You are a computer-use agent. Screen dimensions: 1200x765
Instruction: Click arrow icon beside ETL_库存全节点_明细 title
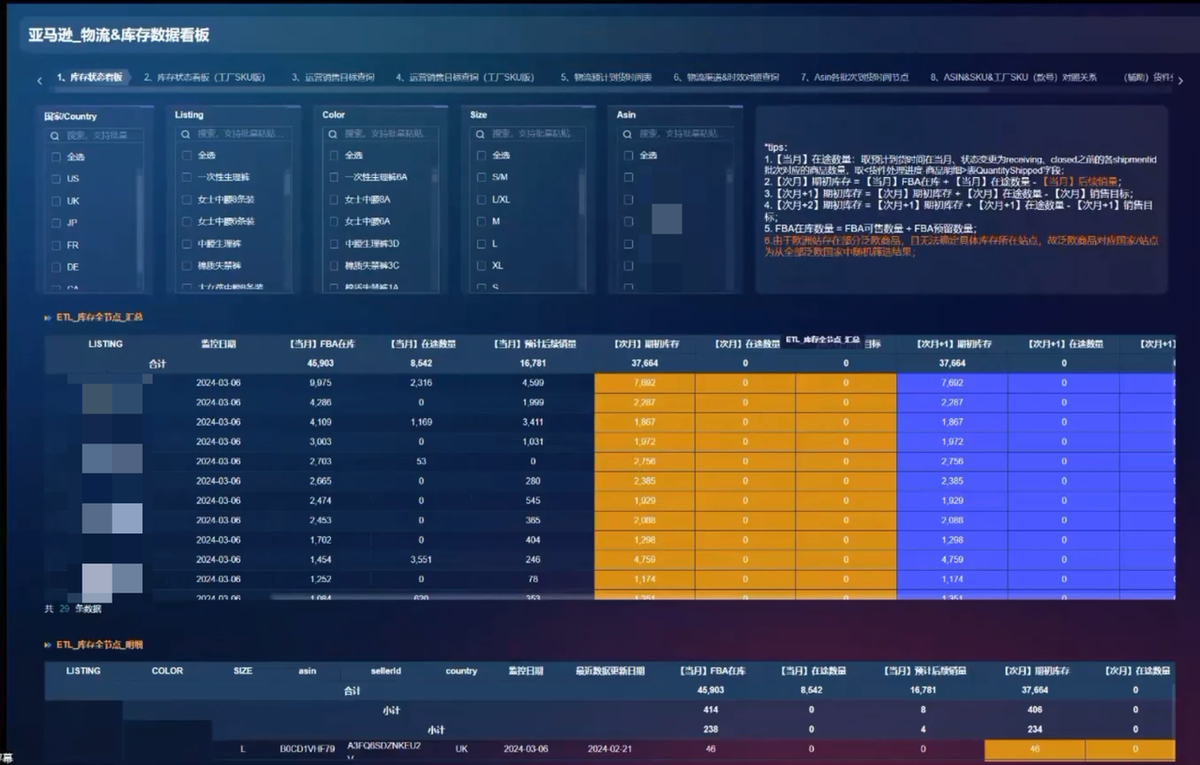coord(48,645)
